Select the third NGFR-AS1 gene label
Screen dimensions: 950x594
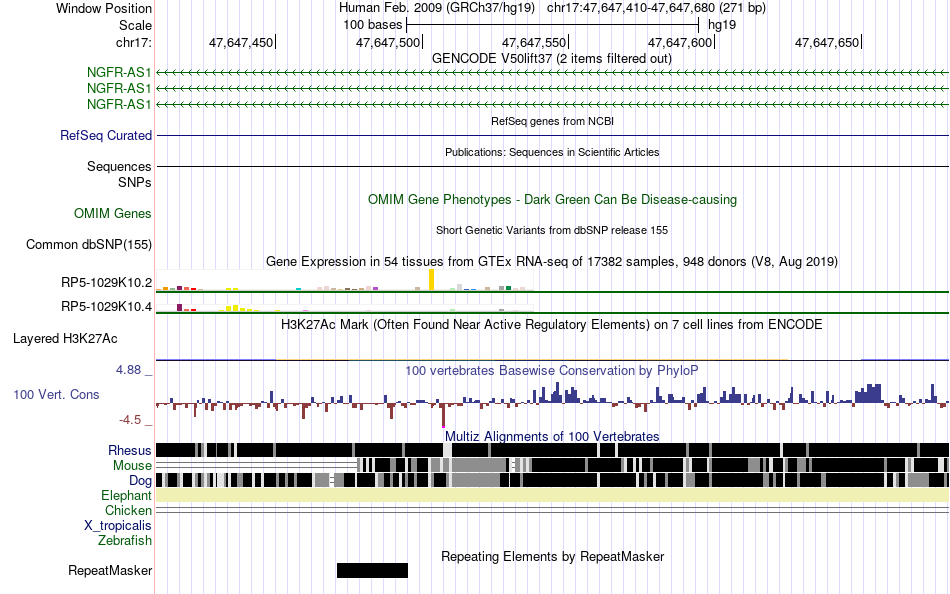[119, 104]
